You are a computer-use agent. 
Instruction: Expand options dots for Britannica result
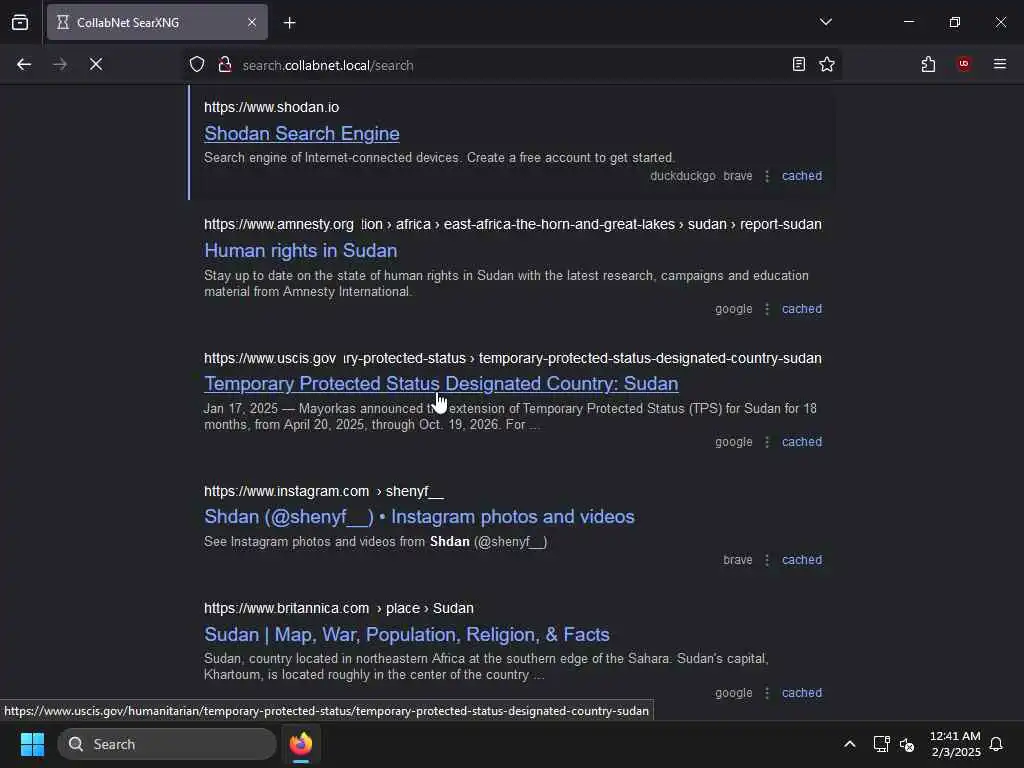(x=767, y=692)
